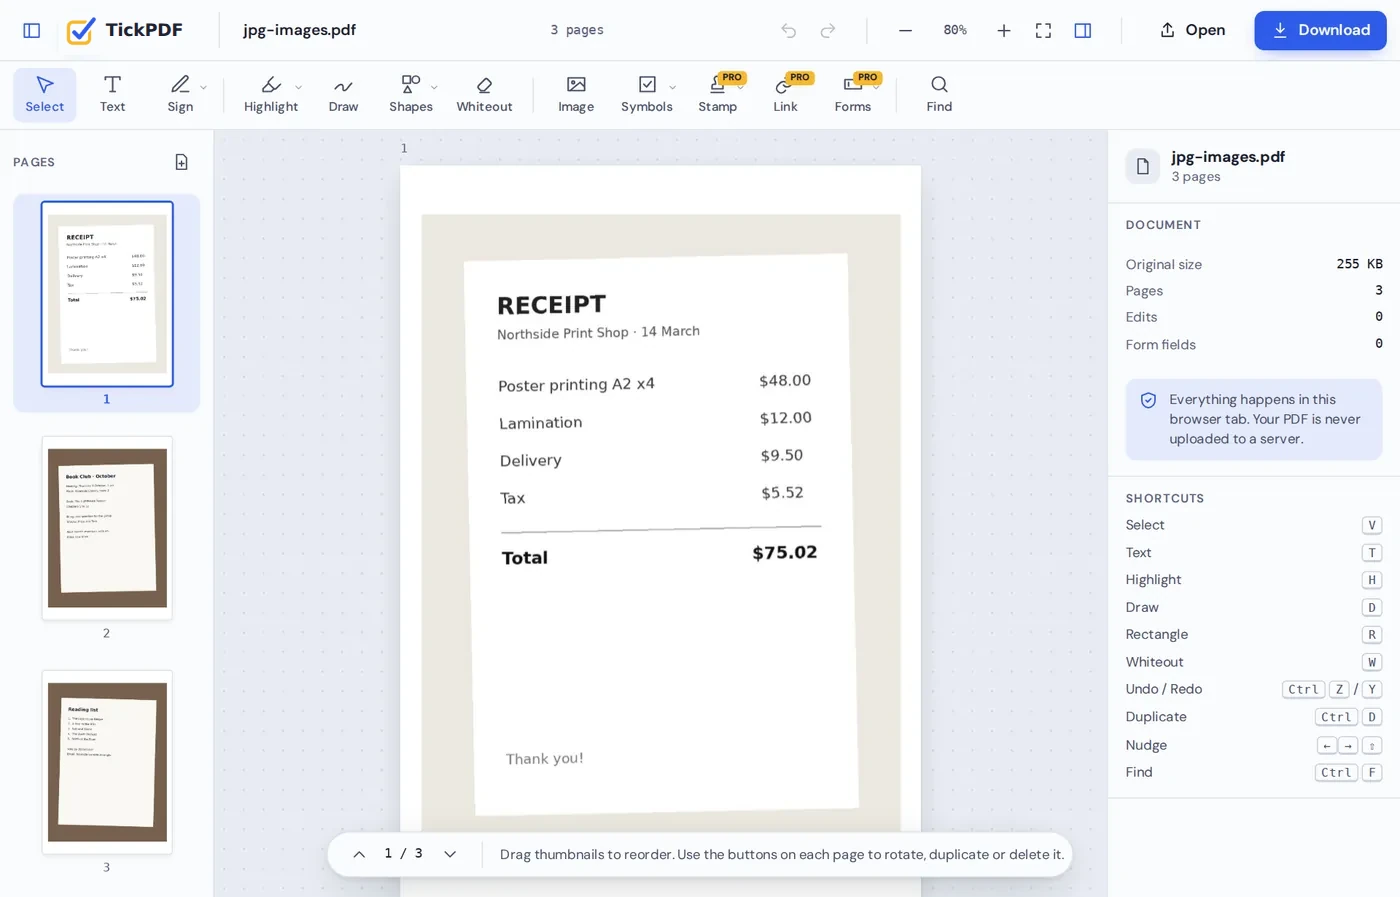The height and width of the screenshot is (897, 1400).
Task: Expand the Symbols tool dropdown arrow
Action: click(672, 87)
